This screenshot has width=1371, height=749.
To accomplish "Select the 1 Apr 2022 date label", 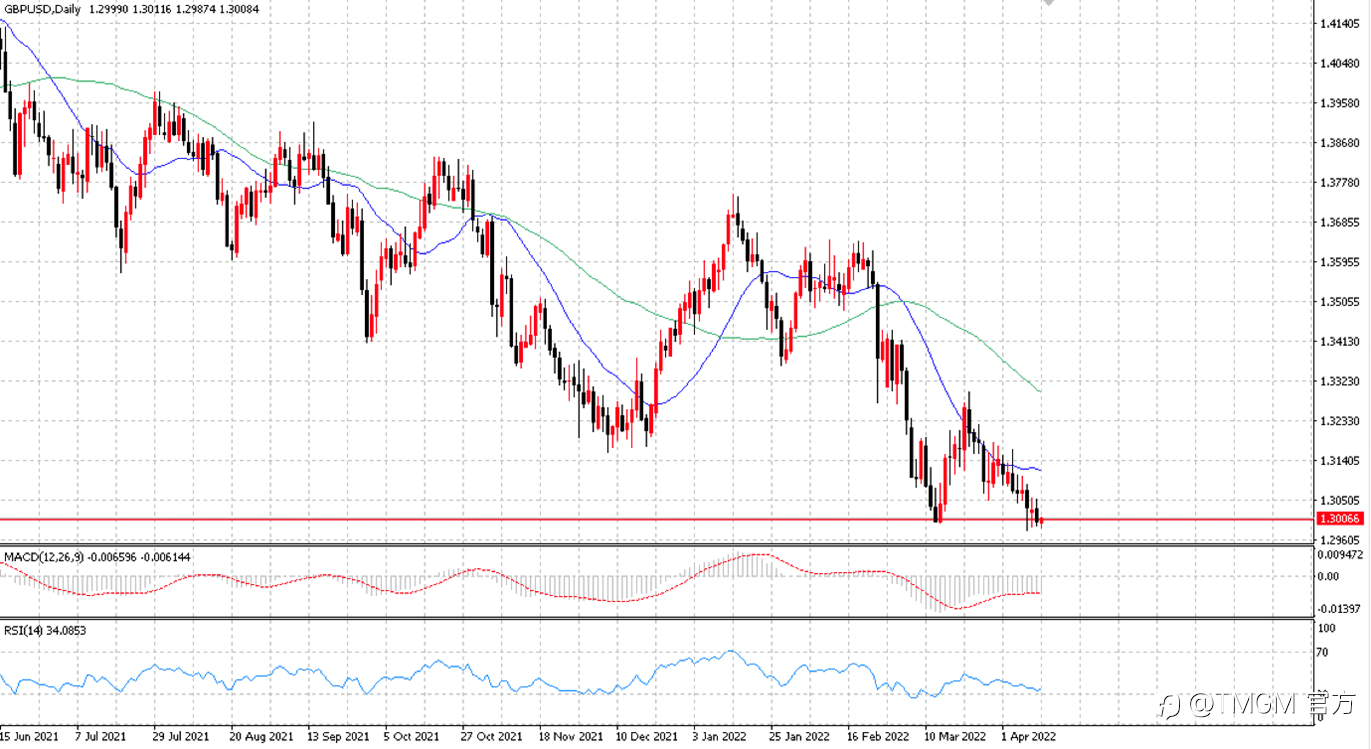I will tap(1027, 737).
